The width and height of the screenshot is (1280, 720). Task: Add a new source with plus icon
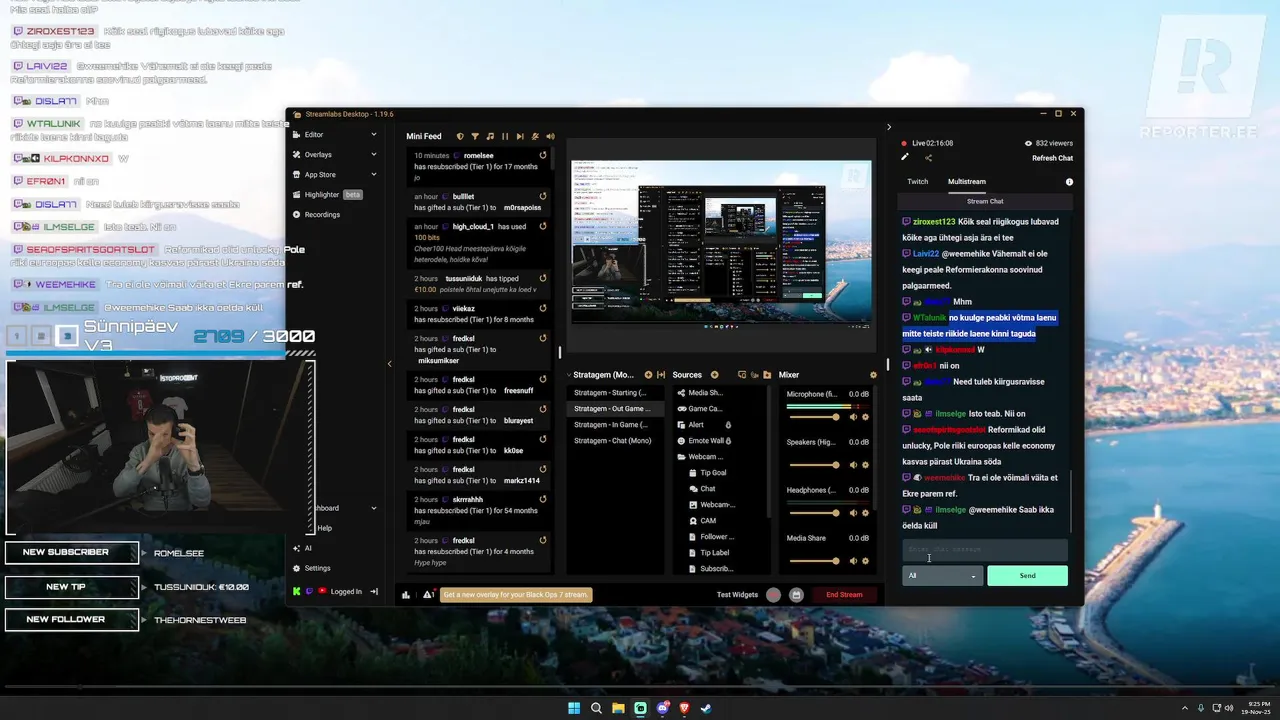pos(714,375)
